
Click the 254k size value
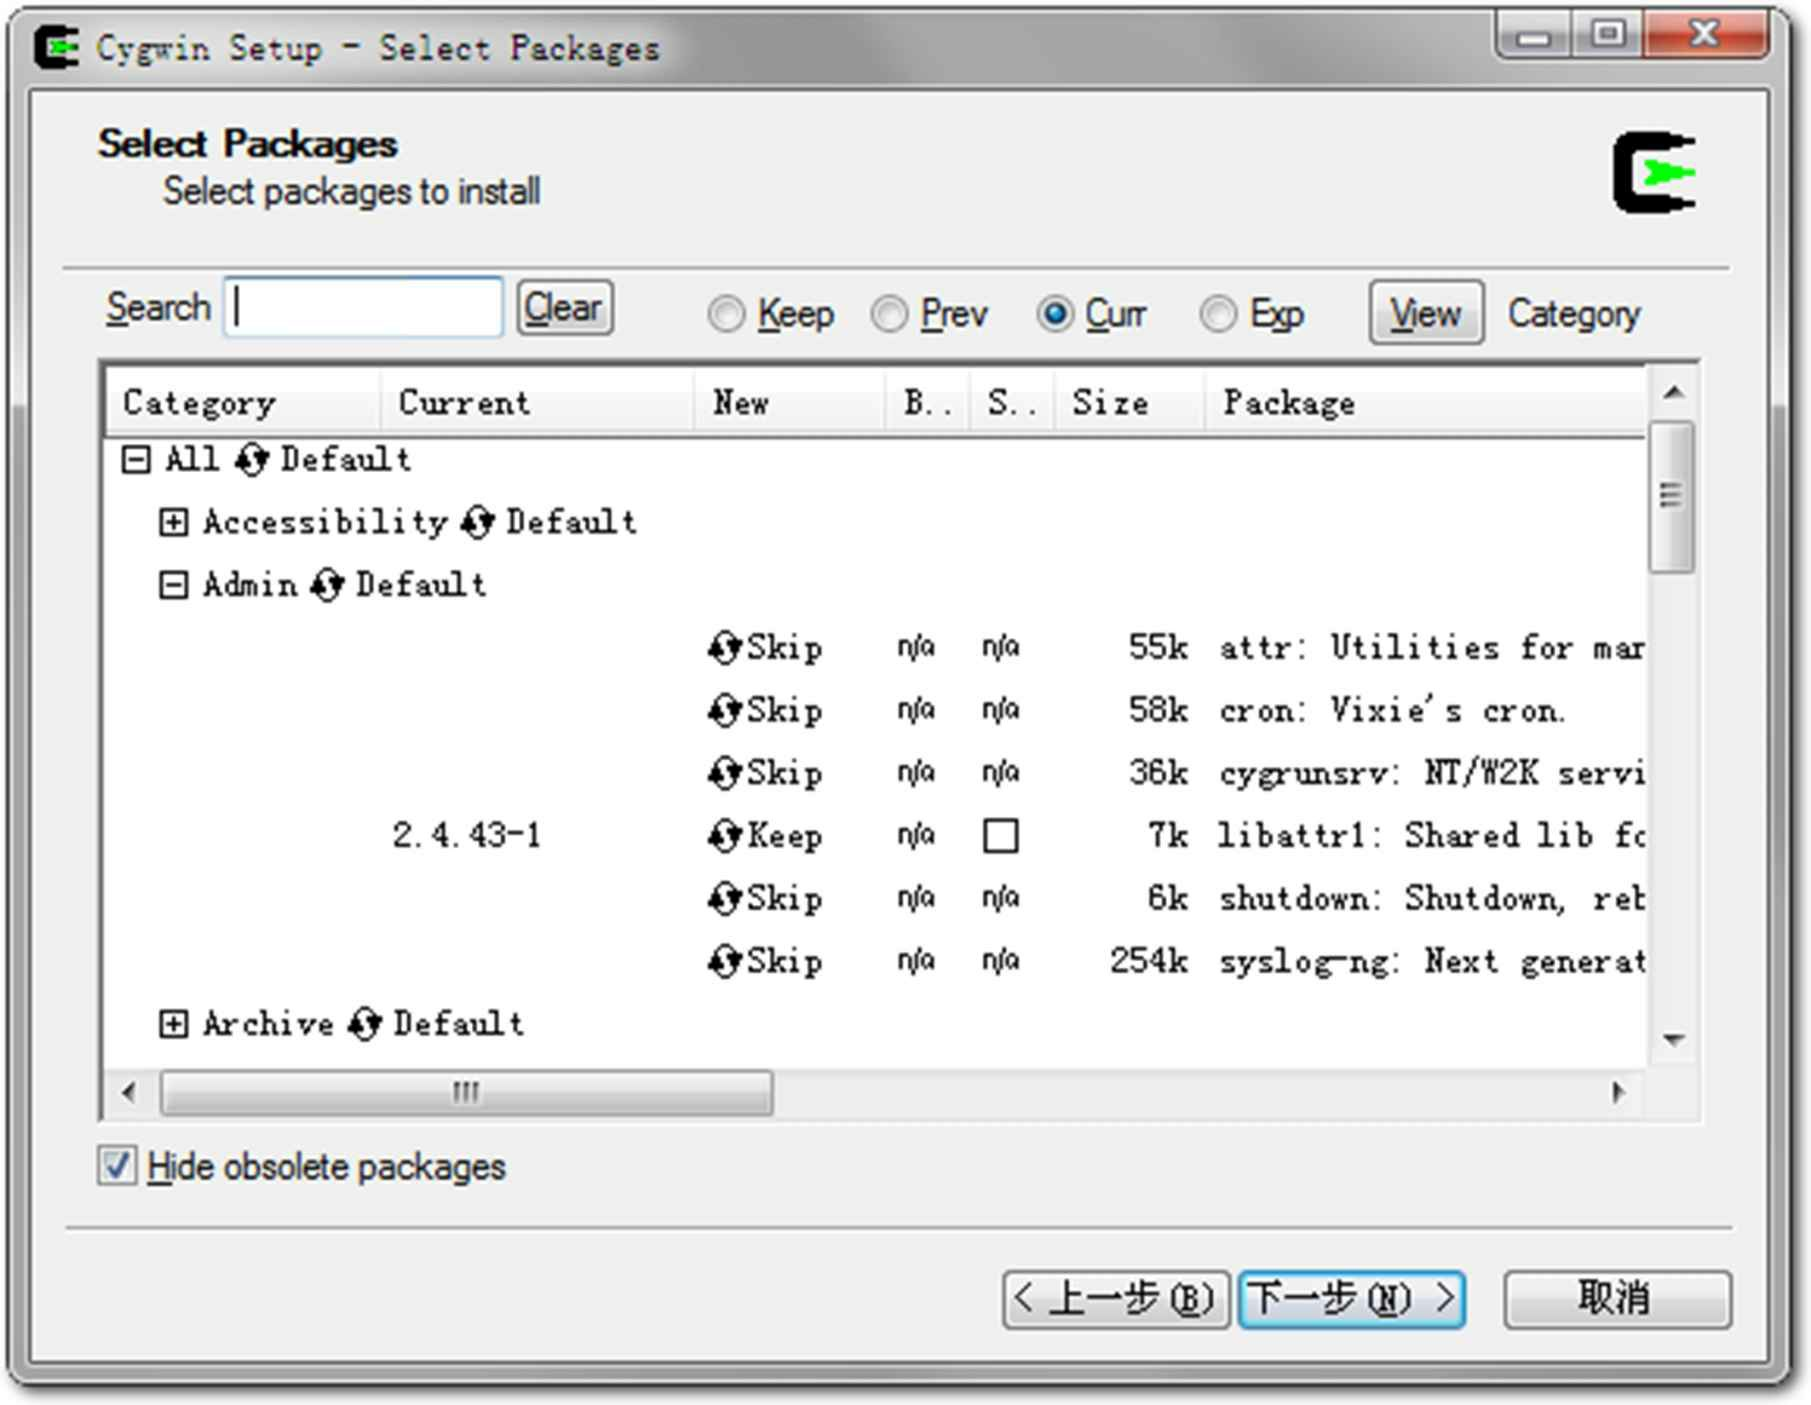pos(1149,962)
